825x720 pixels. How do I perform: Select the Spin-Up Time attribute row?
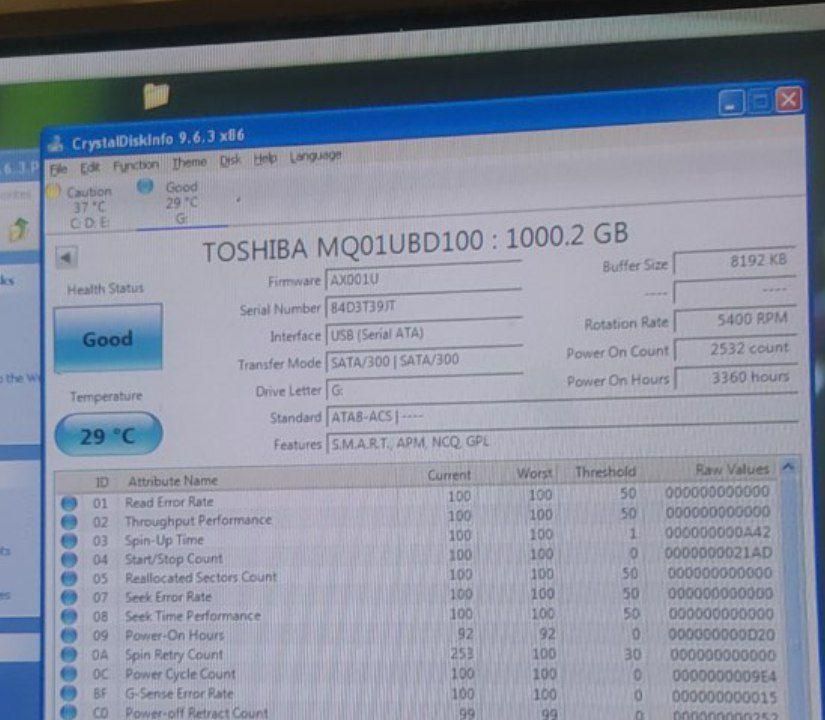(416, 536)
